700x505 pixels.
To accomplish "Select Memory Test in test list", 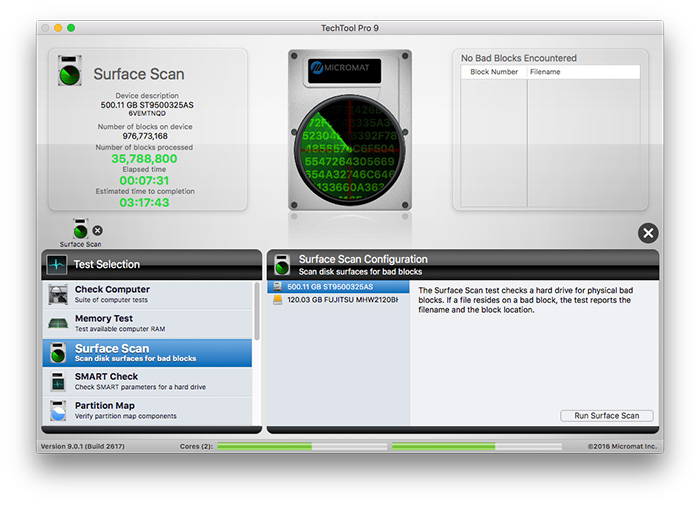I will (x=147, y=323).
